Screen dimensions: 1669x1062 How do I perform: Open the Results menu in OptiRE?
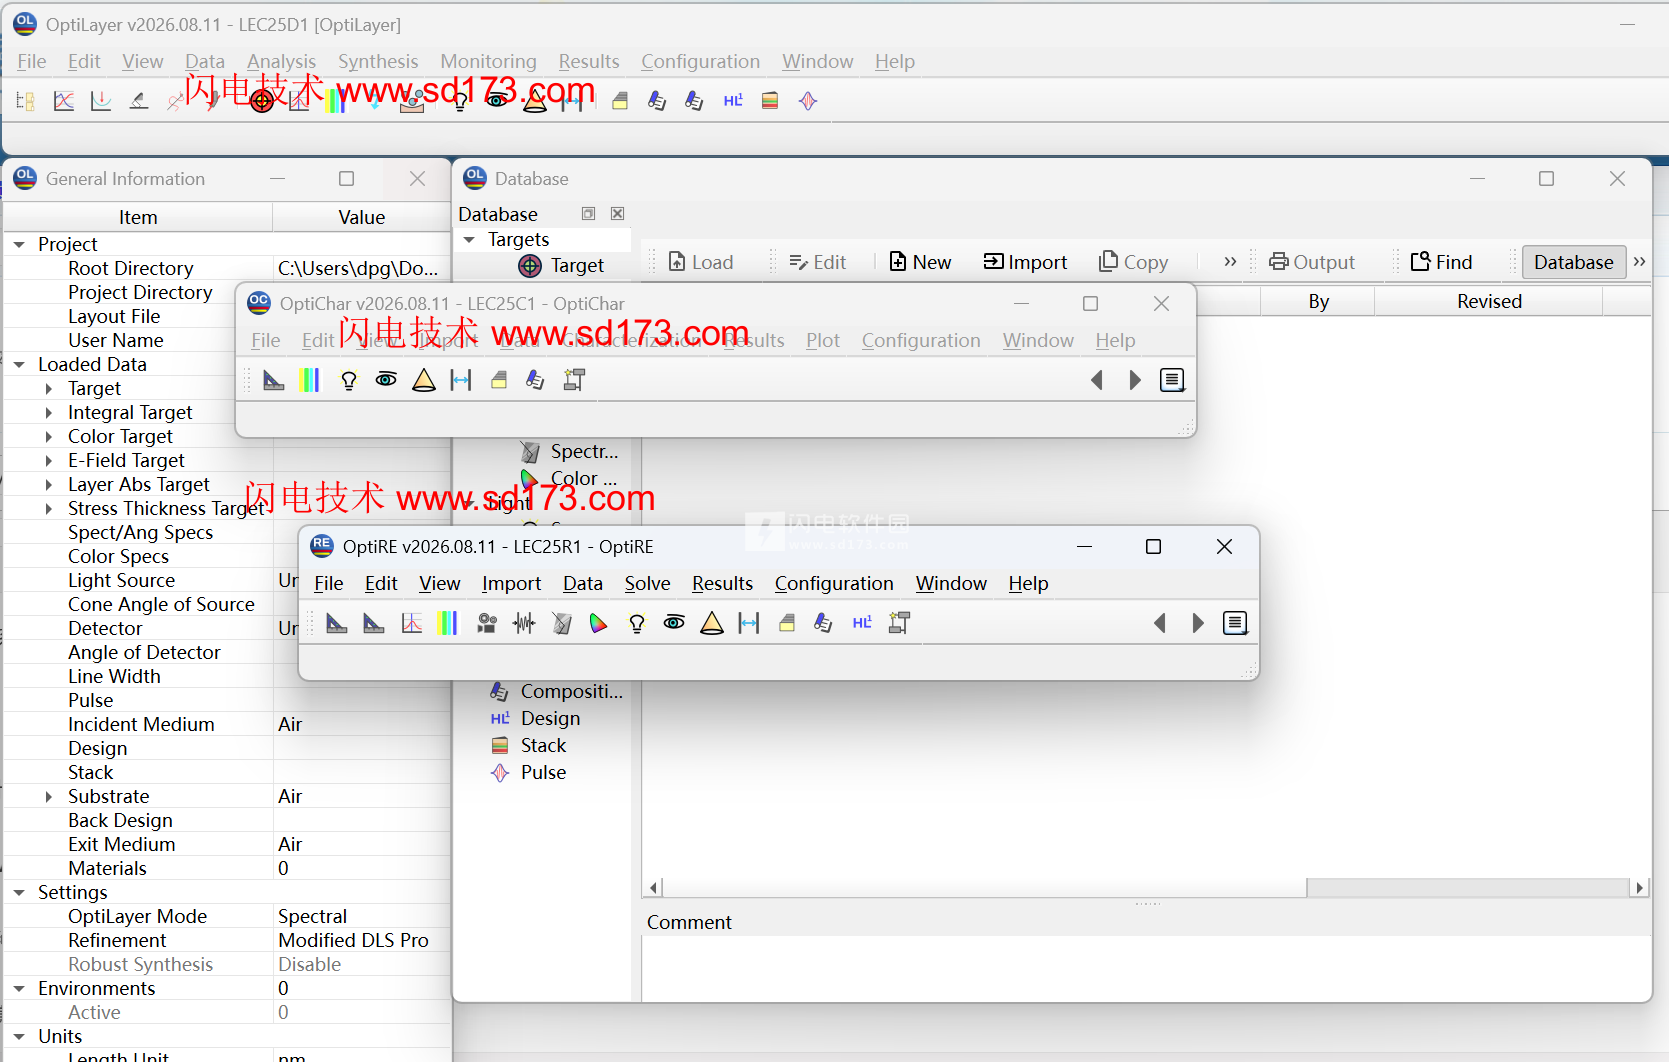pyautogui.click(x=722, y=584)
